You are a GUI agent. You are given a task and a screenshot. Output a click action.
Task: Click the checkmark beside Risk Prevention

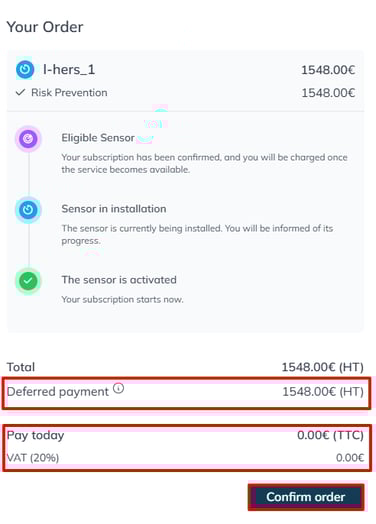20,92
